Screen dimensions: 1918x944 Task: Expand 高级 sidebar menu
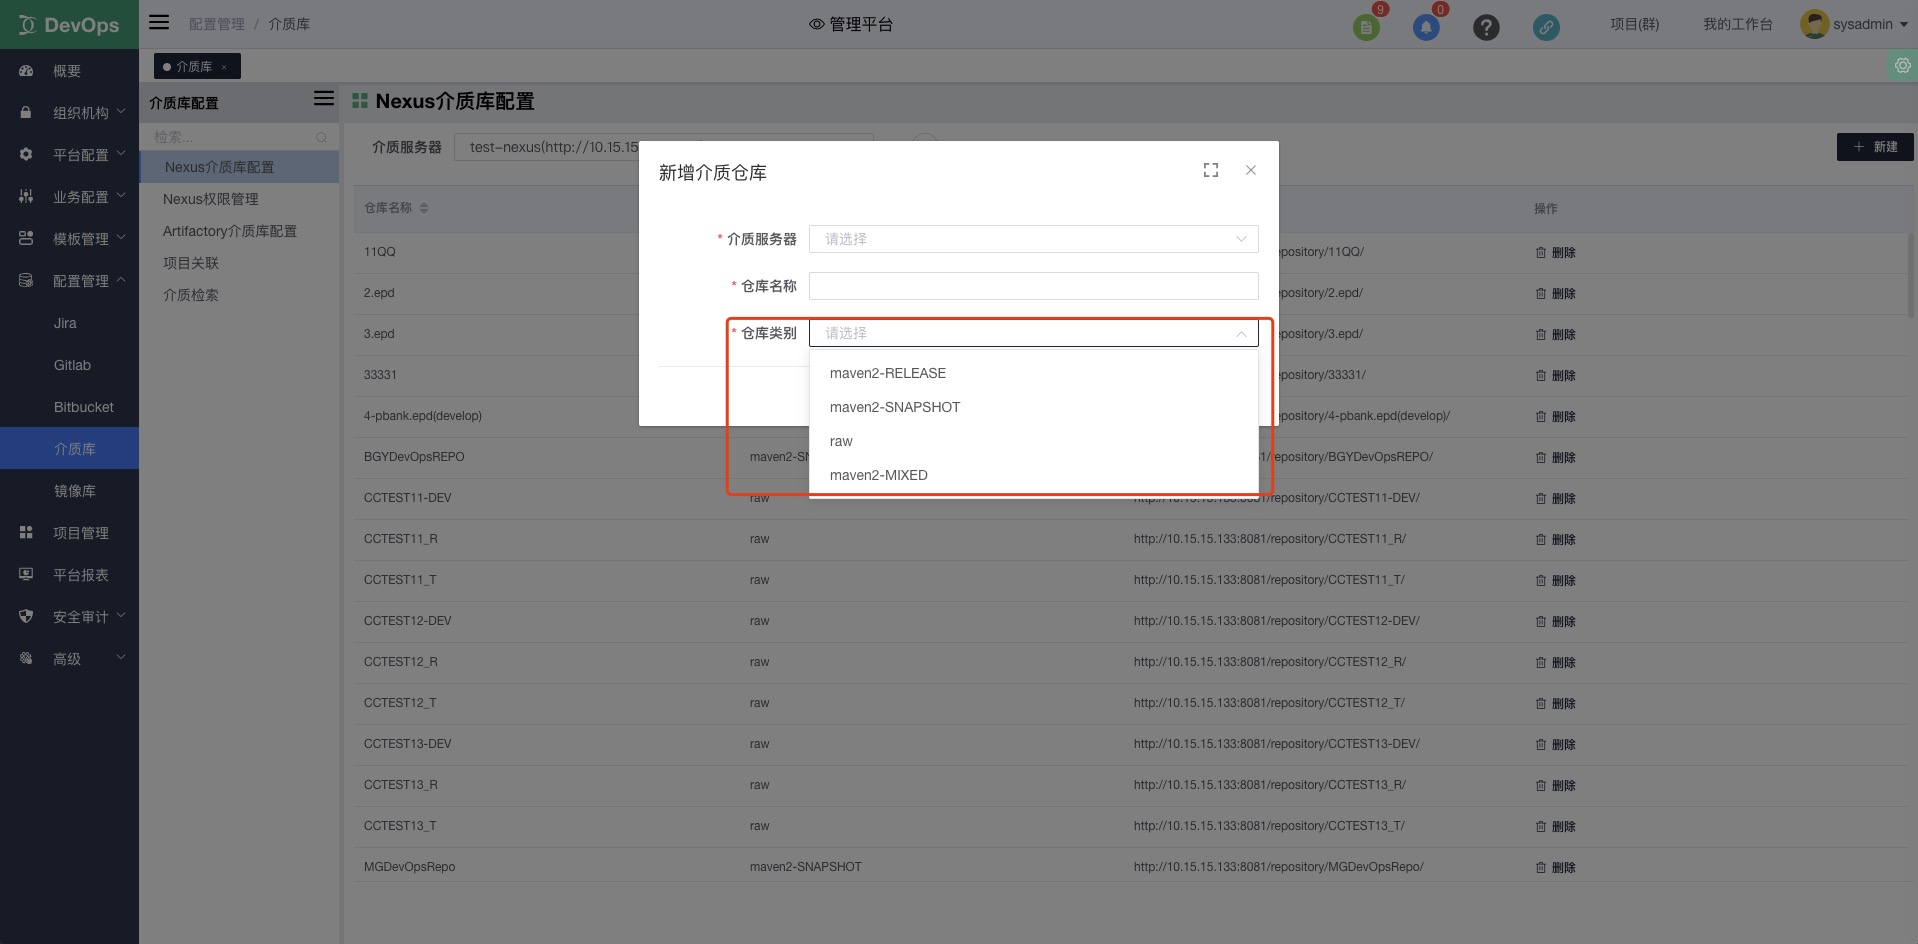point(69,659)
